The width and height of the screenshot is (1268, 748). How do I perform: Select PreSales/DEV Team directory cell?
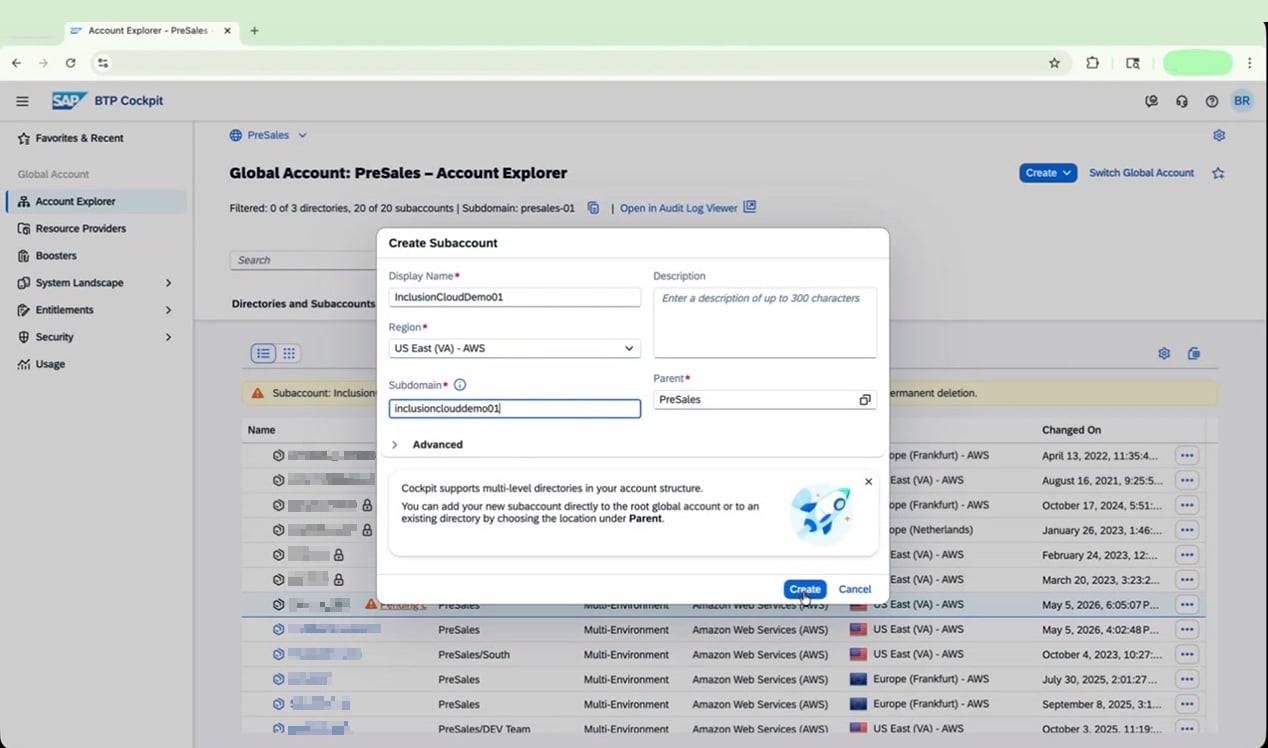tap(484, 729)
